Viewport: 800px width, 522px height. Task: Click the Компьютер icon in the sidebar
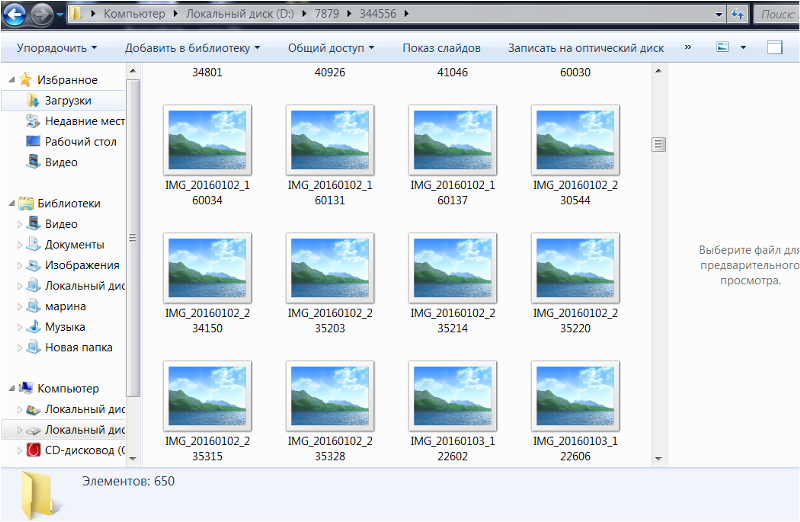(x=26, y=388)
